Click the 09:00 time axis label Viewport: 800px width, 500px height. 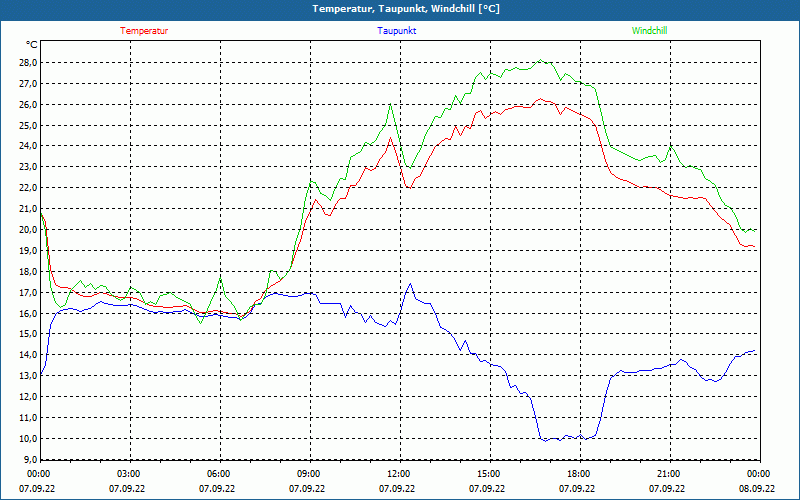(308, 474)
